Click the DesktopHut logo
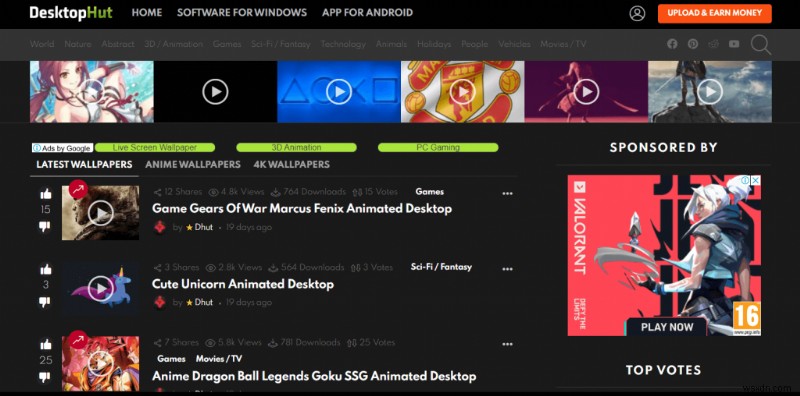Screen dimensions: 800x396 pos(71,13)
